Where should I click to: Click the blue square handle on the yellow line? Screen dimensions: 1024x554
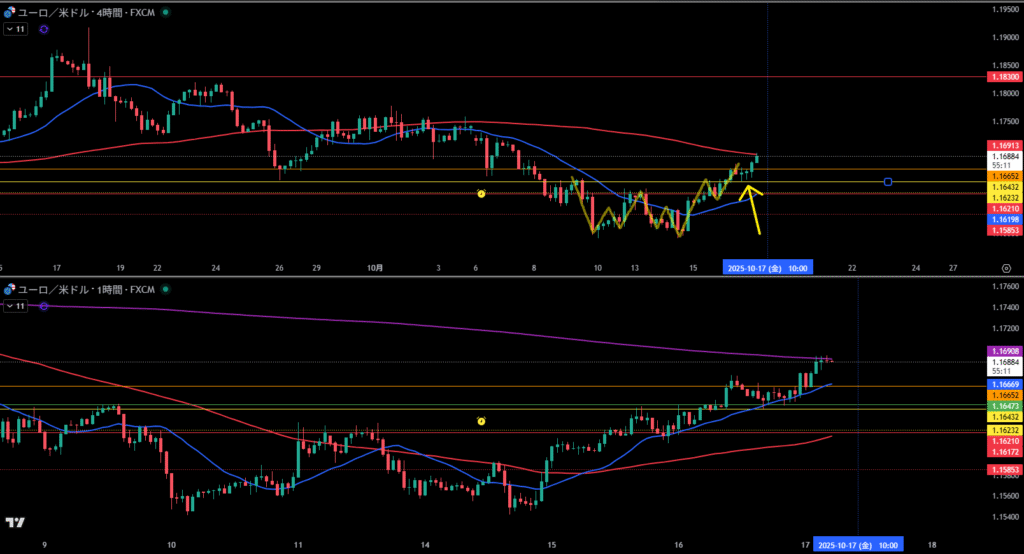click(888, 182)
